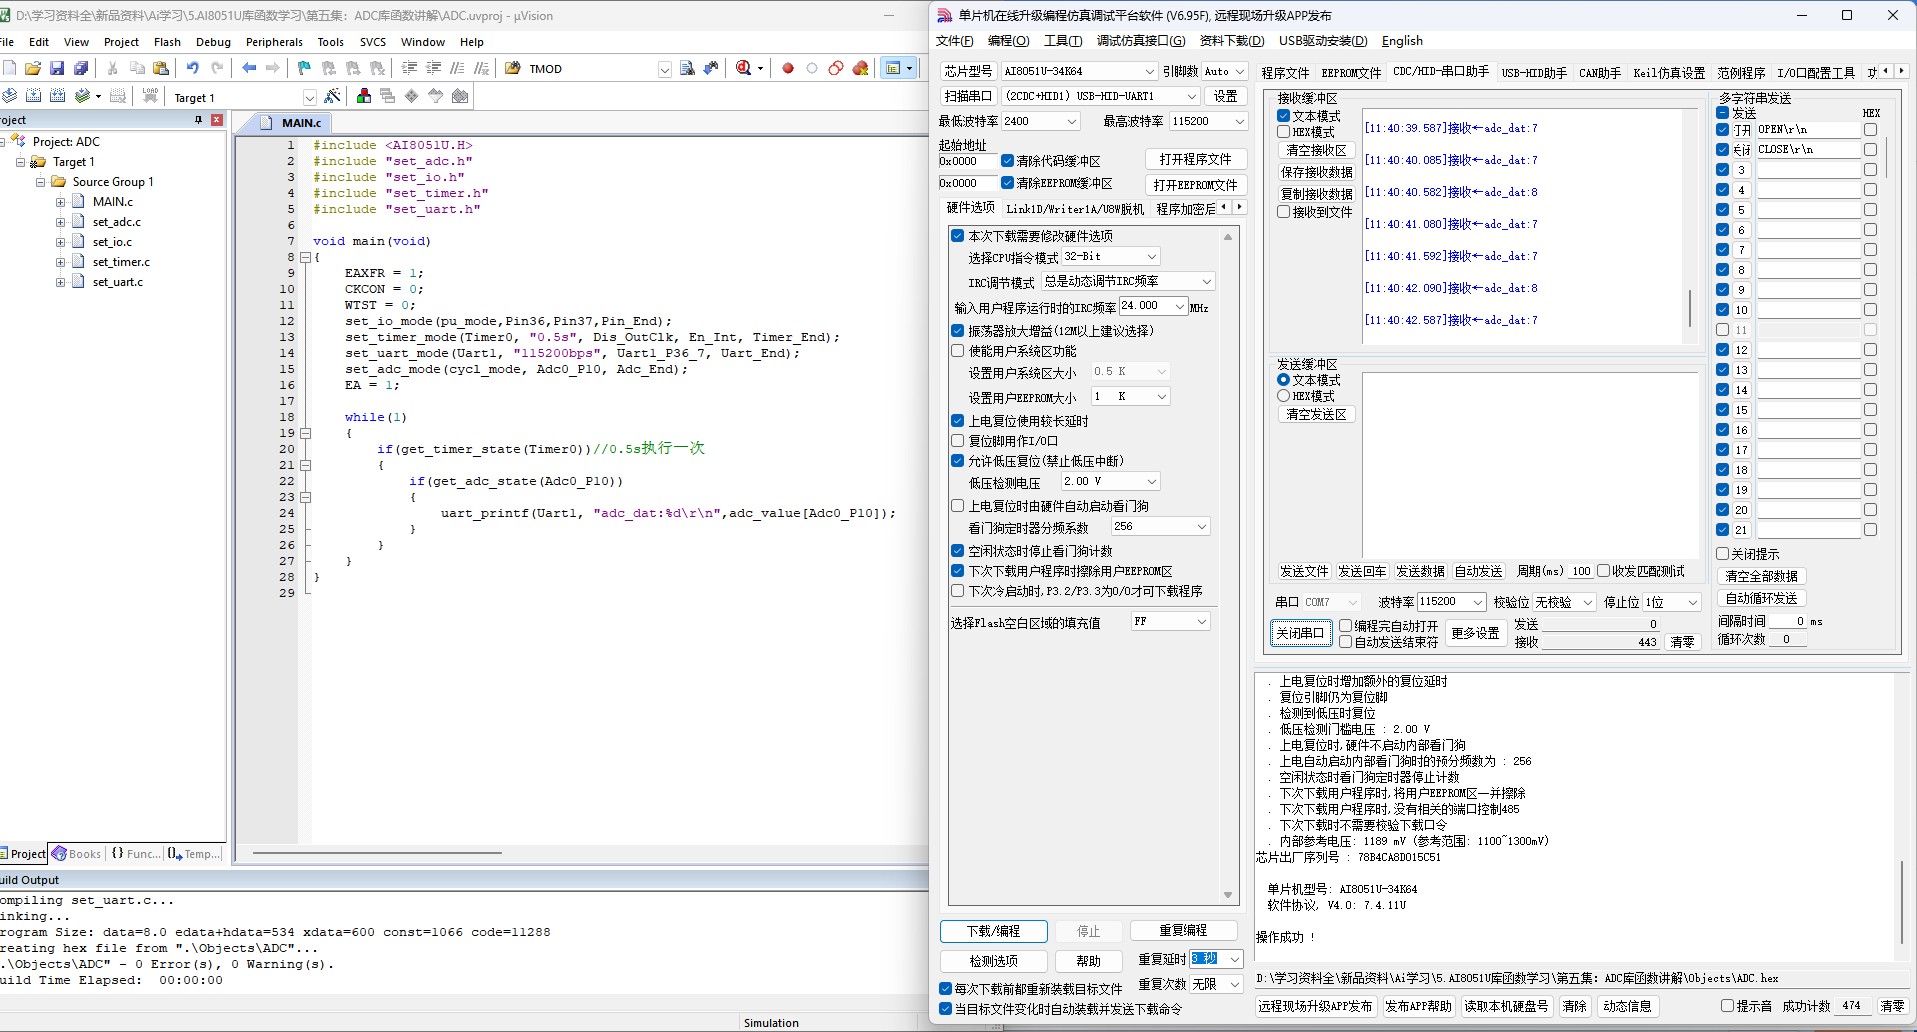This screenshot has height=1032, width=1917.
Task: Click the Kill all breakpoints icon
Action: [861, 68]
